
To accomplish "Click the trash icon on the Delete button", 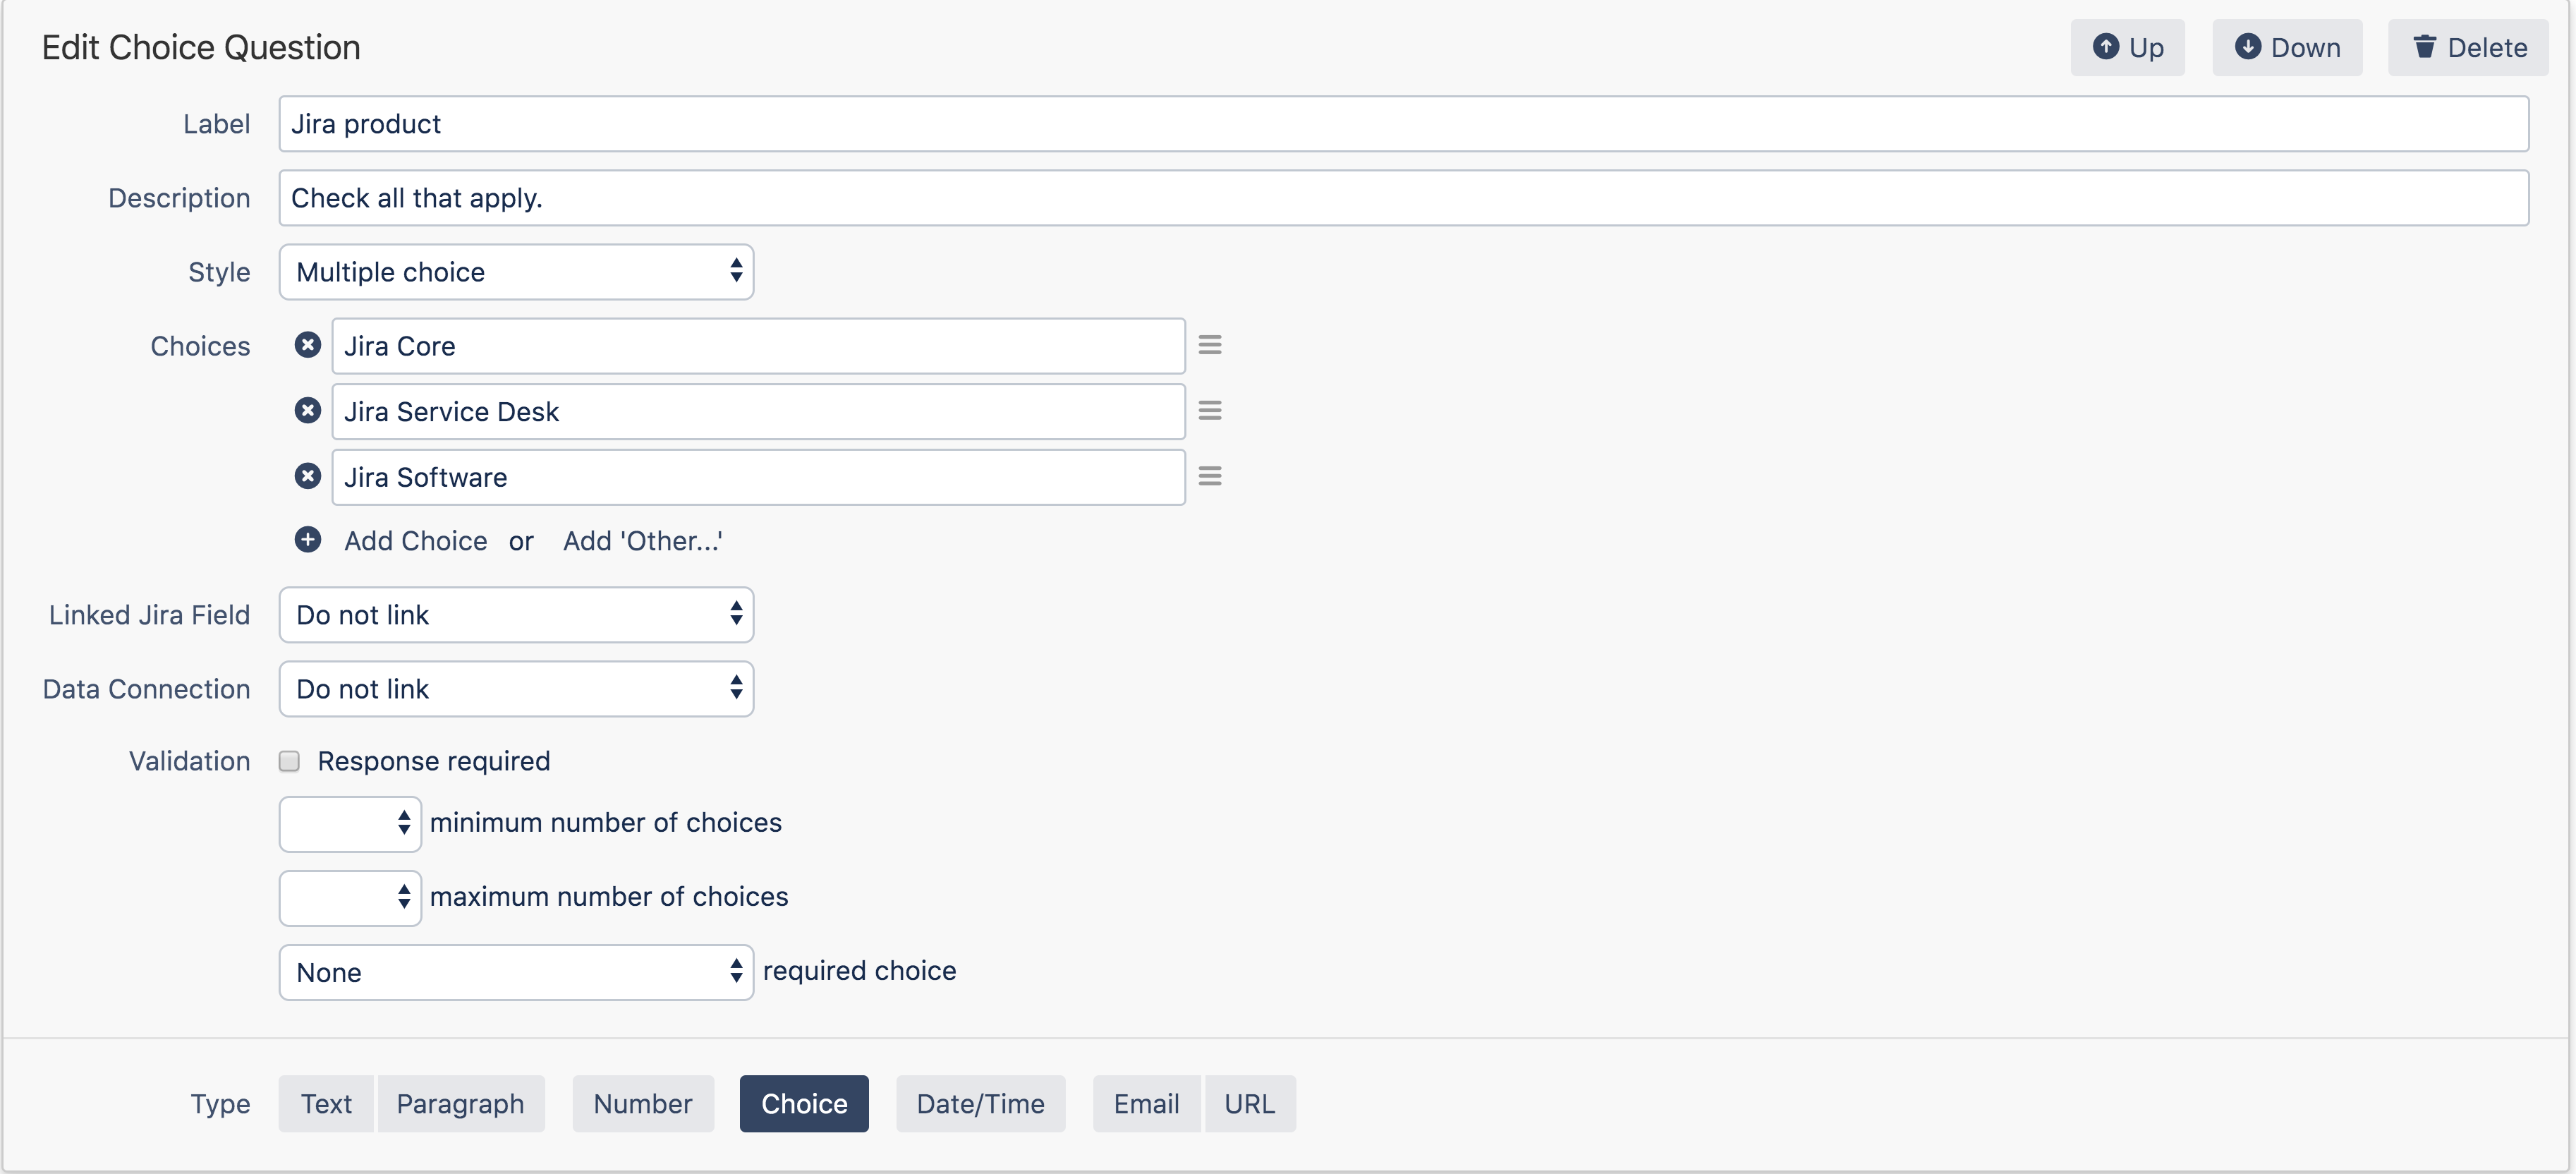I will click(x=2426, y=46).
